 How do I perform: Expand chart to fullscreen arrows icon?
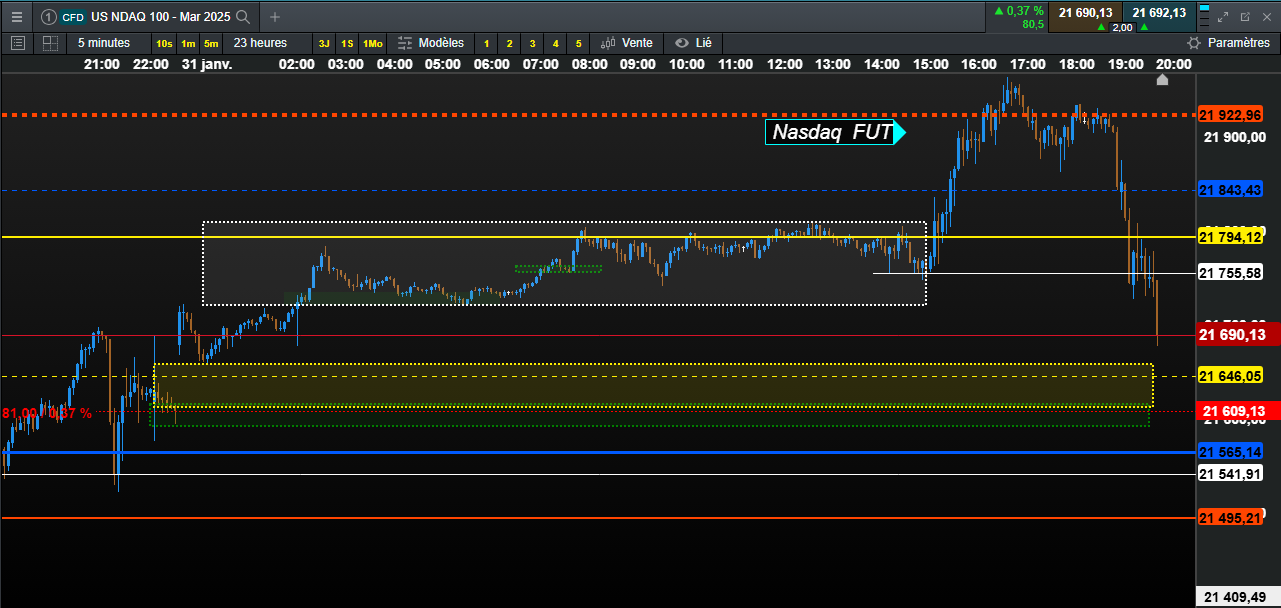(1223, 17)
